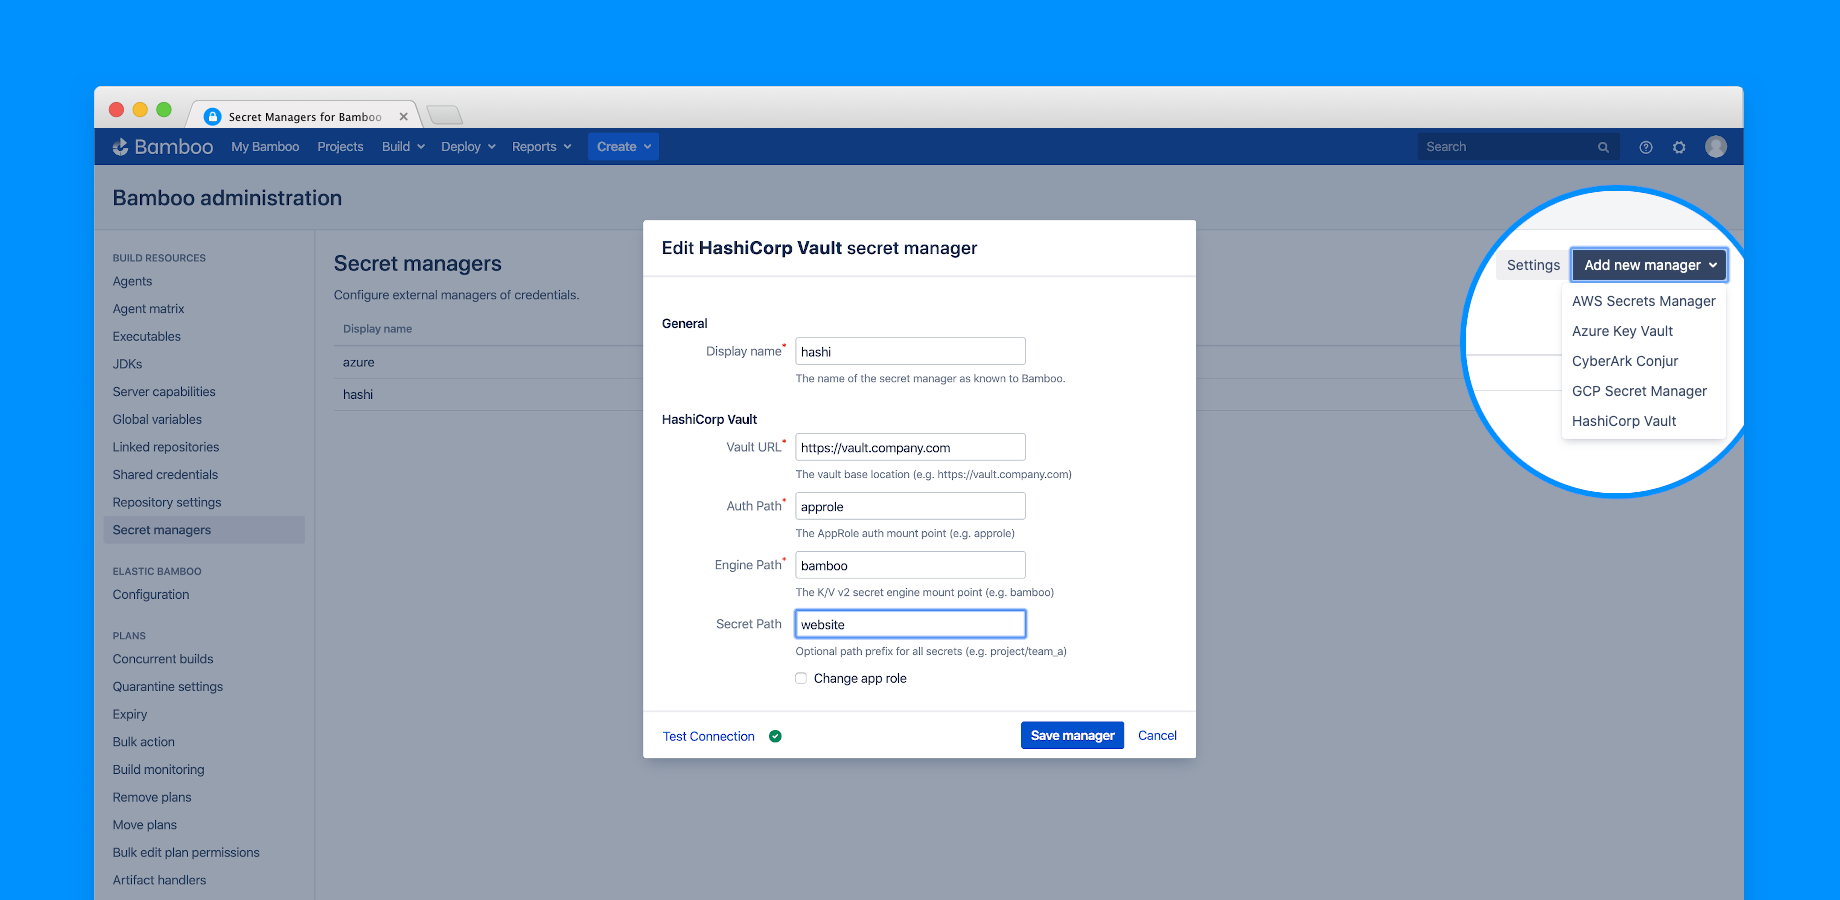The height and width of the screenshot is (900, 1840).
Task: Expand the Reports menu
Action: pyautogui.click(x=542, y=147)
